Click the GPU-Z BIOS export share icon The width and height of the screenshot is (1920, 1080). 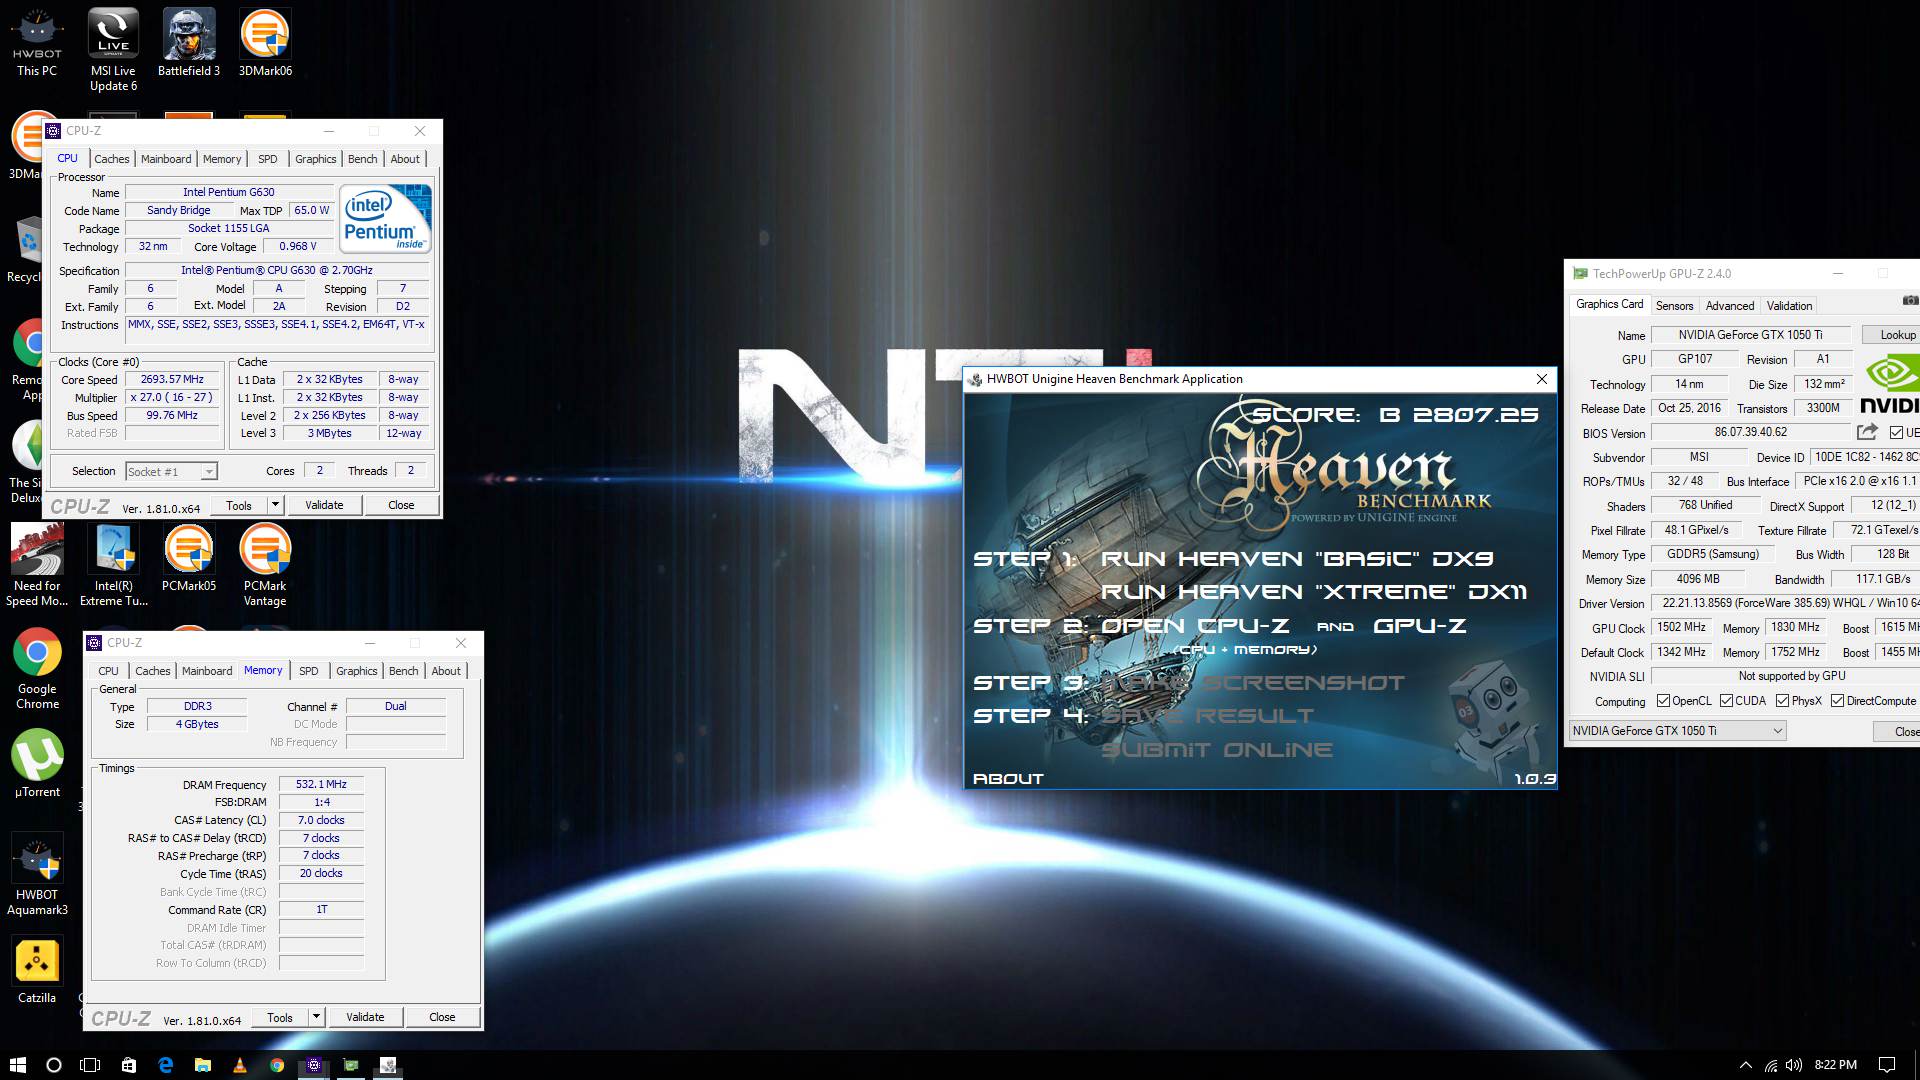[x=1867, y=432]
